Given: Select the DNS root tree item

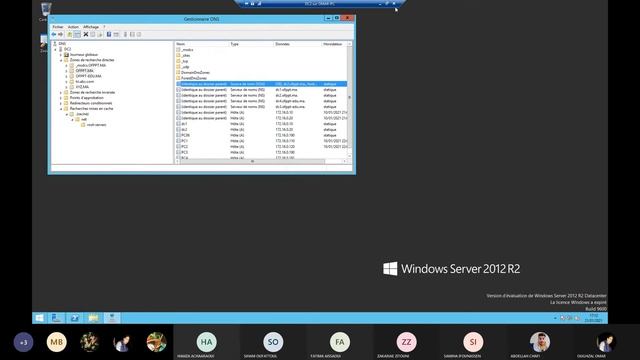Looking at the screenshot, I should (x=60, y=44).
